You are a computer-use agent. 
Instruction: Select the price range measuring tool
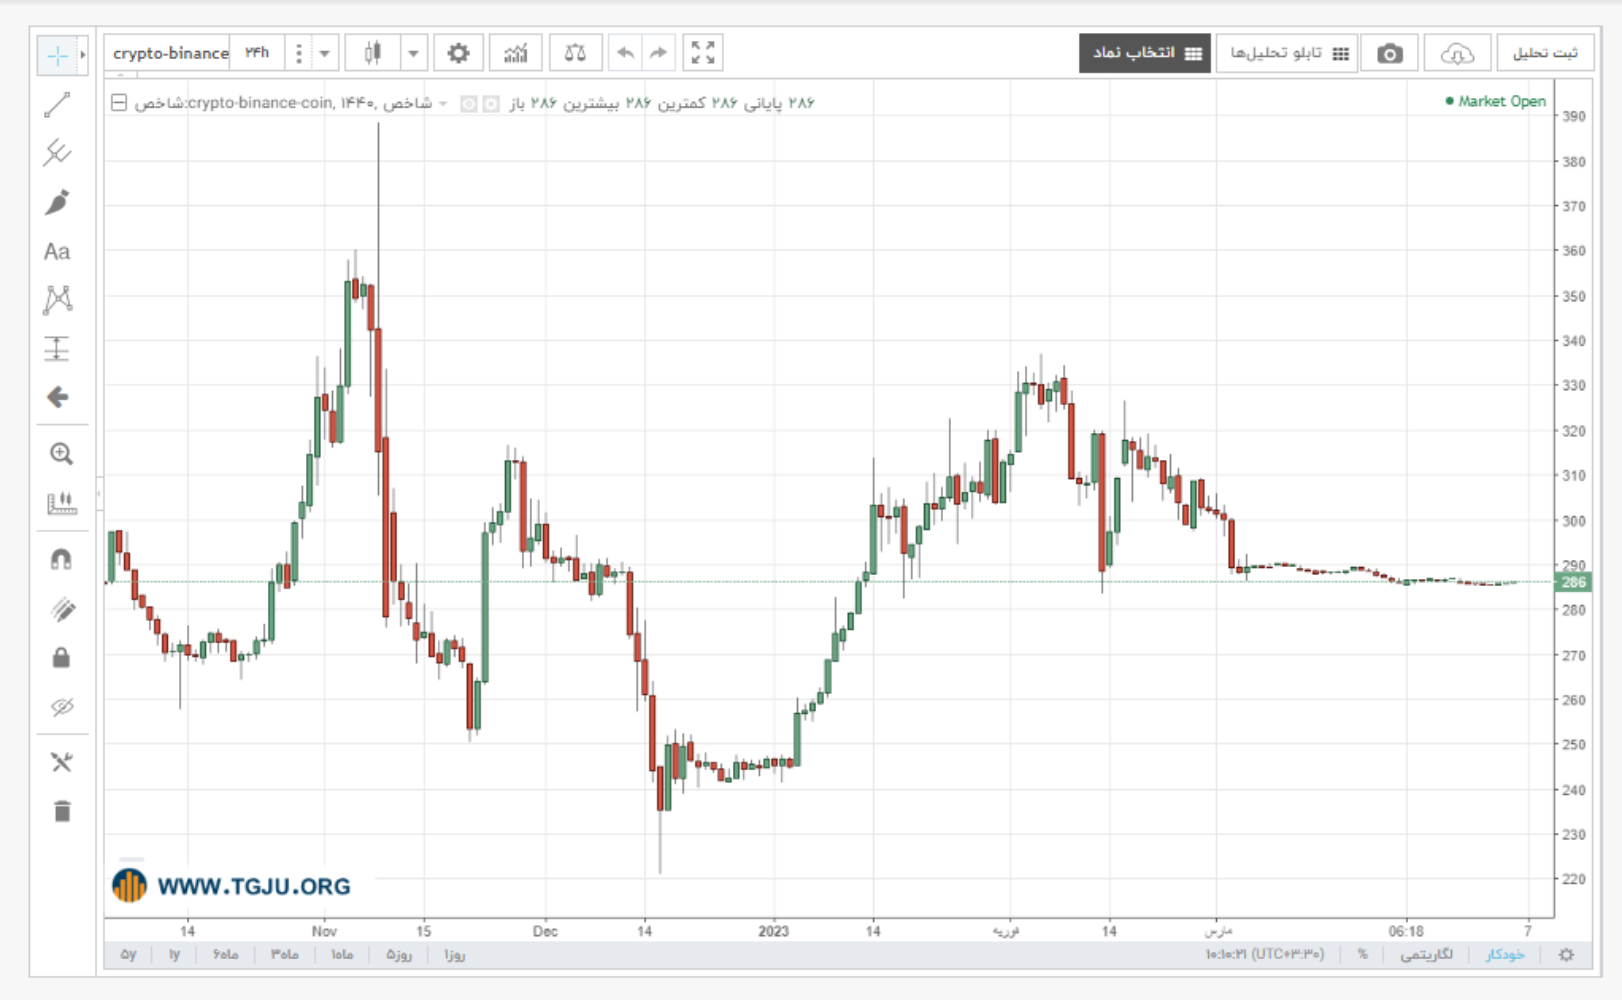click(x=57, y=349)
